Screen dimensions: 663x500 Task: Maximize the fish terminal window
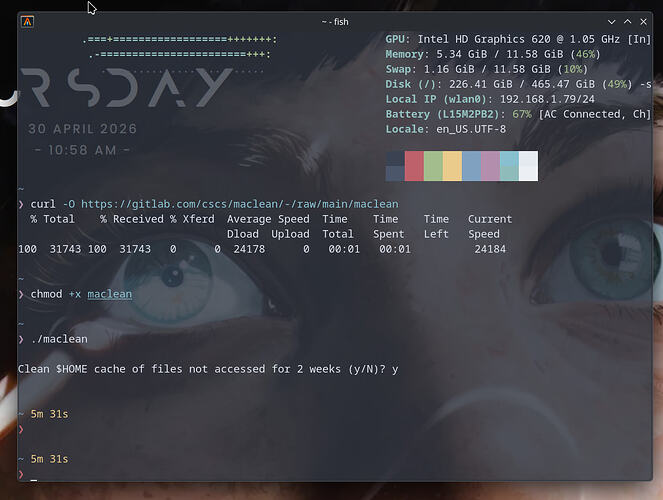[x=627, y=22]
